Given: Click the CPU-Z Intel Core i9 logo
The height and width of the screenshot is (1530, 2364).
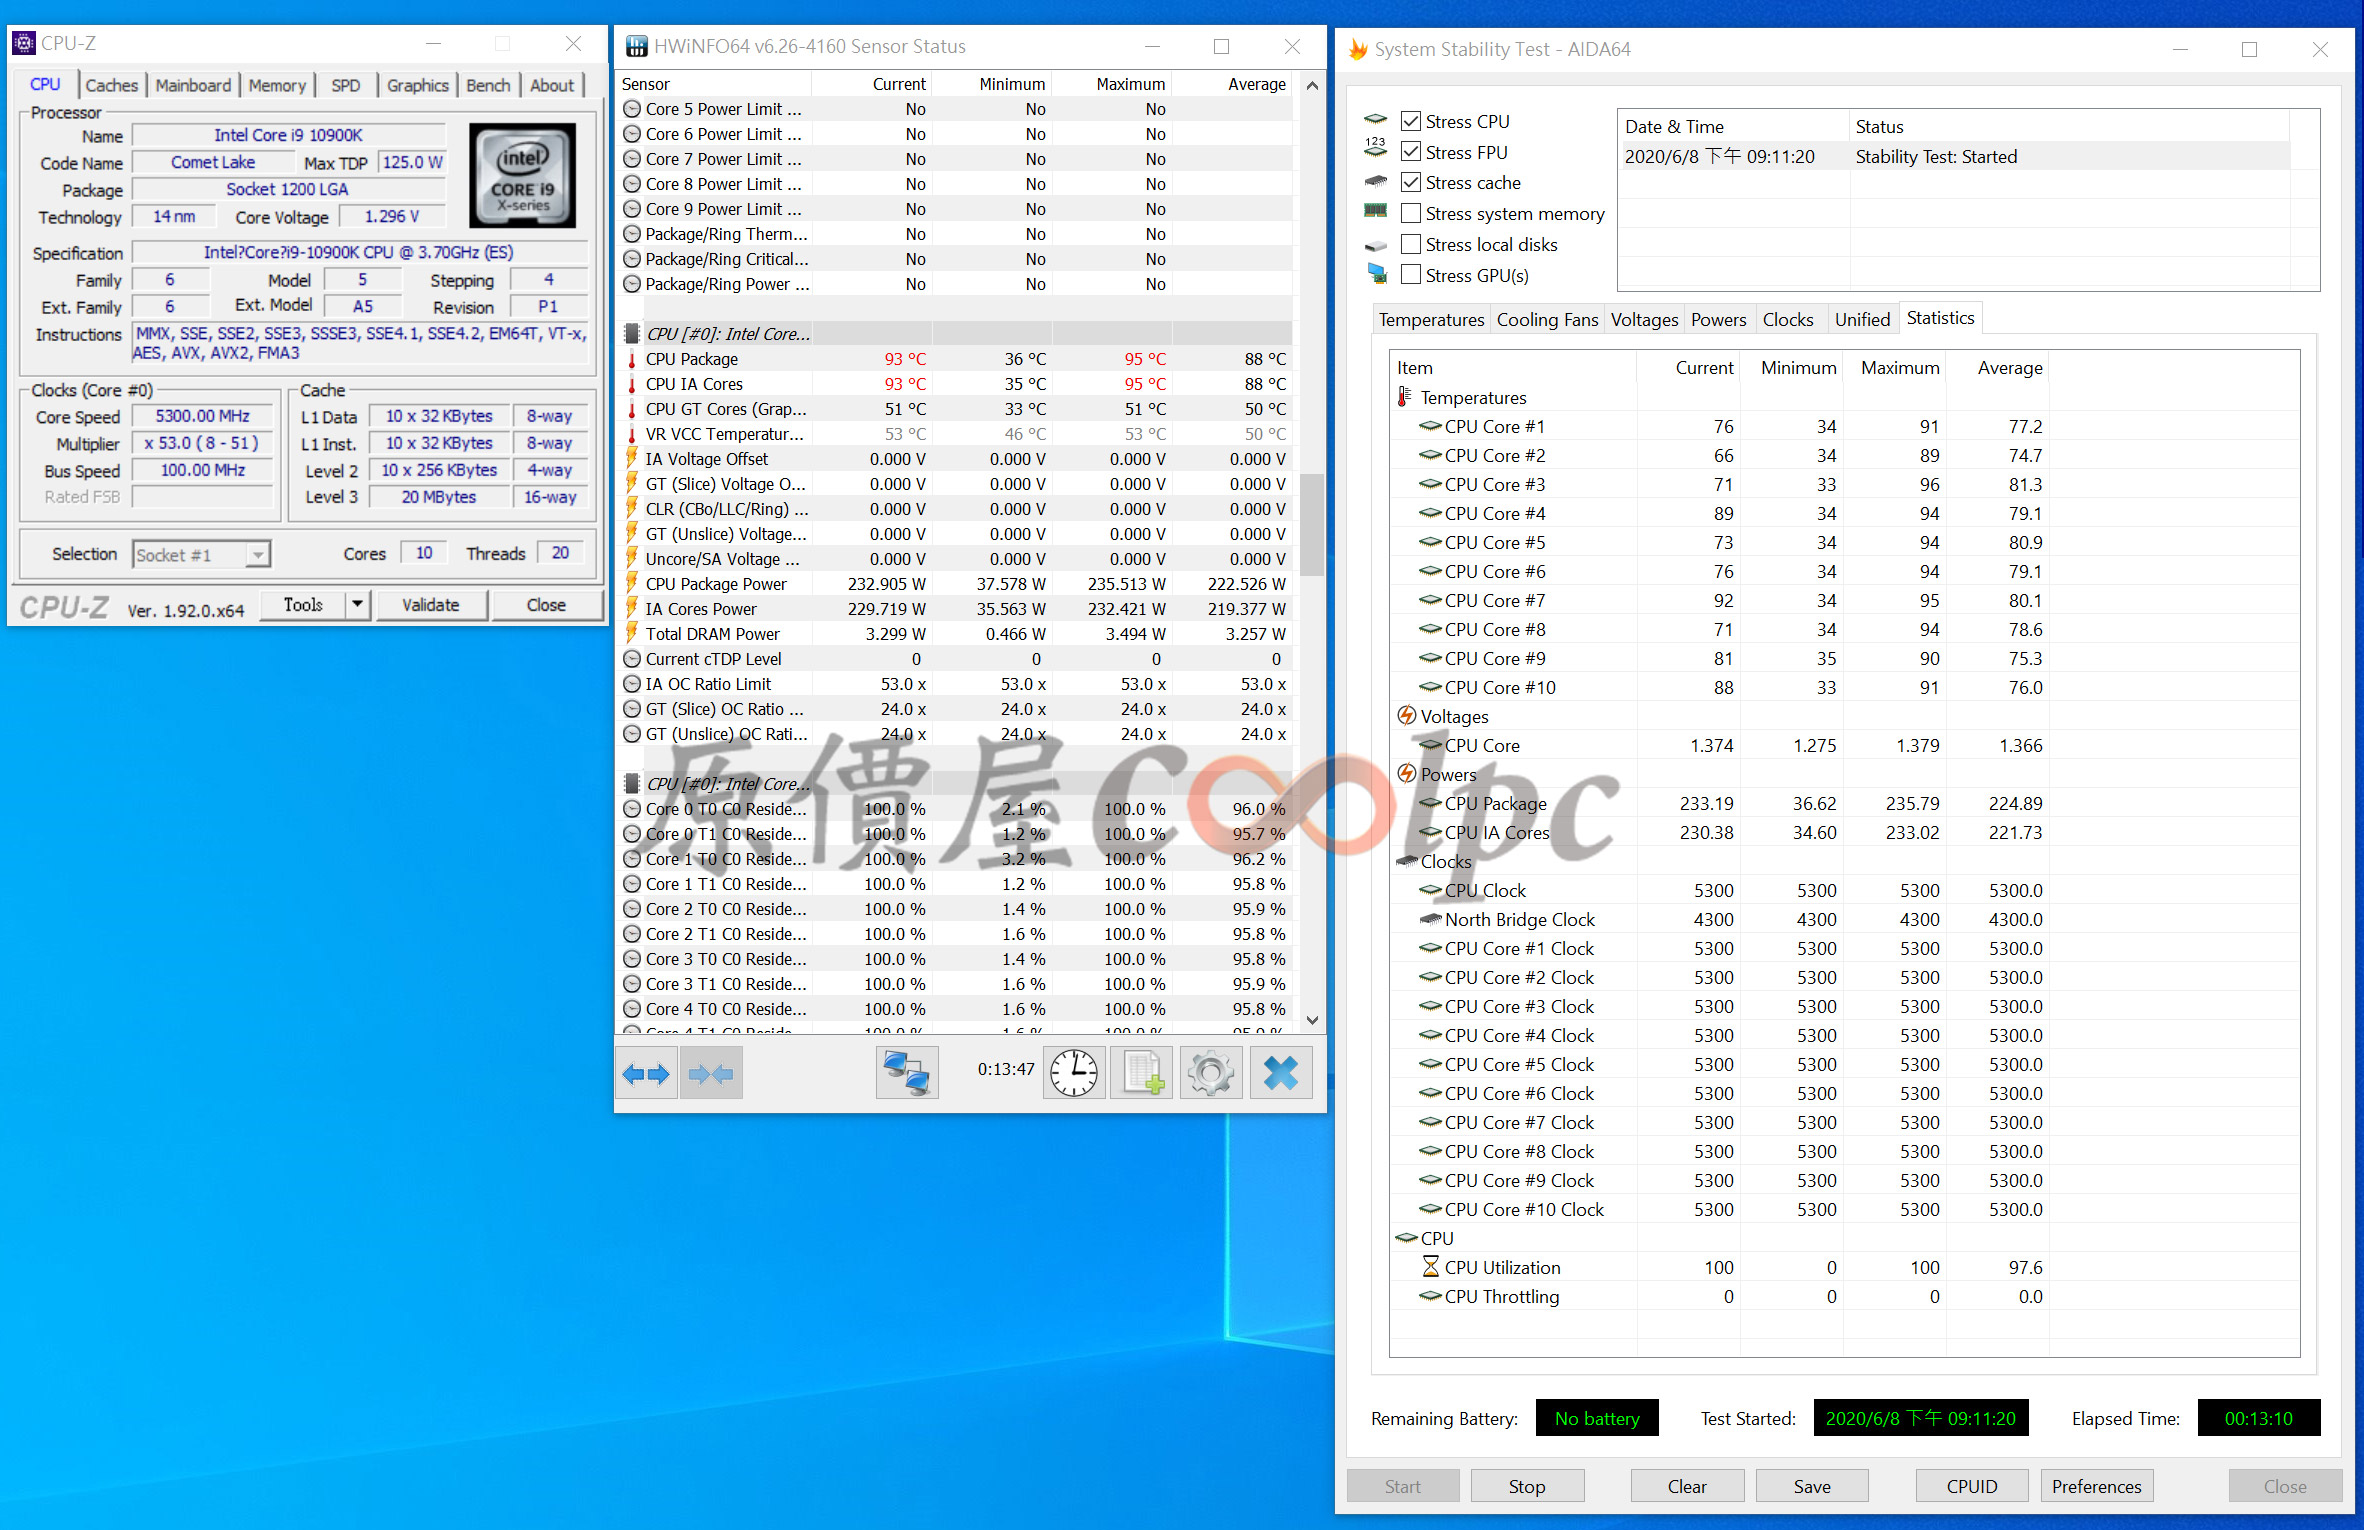Looking at the screenshot, I should pos(523,176).
